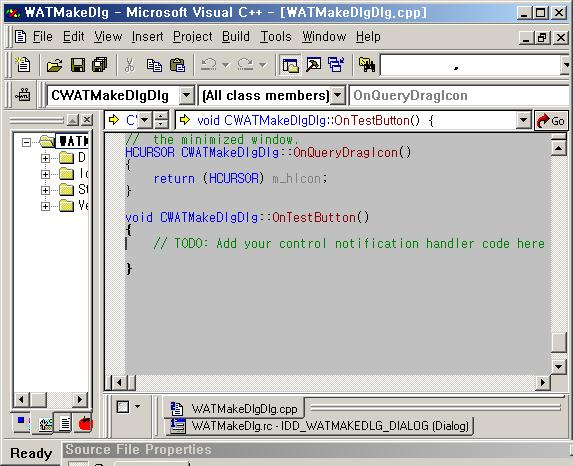Click the OnQueryDragIcon member field
The image size is (573, 466).
(x=459, y=96)
